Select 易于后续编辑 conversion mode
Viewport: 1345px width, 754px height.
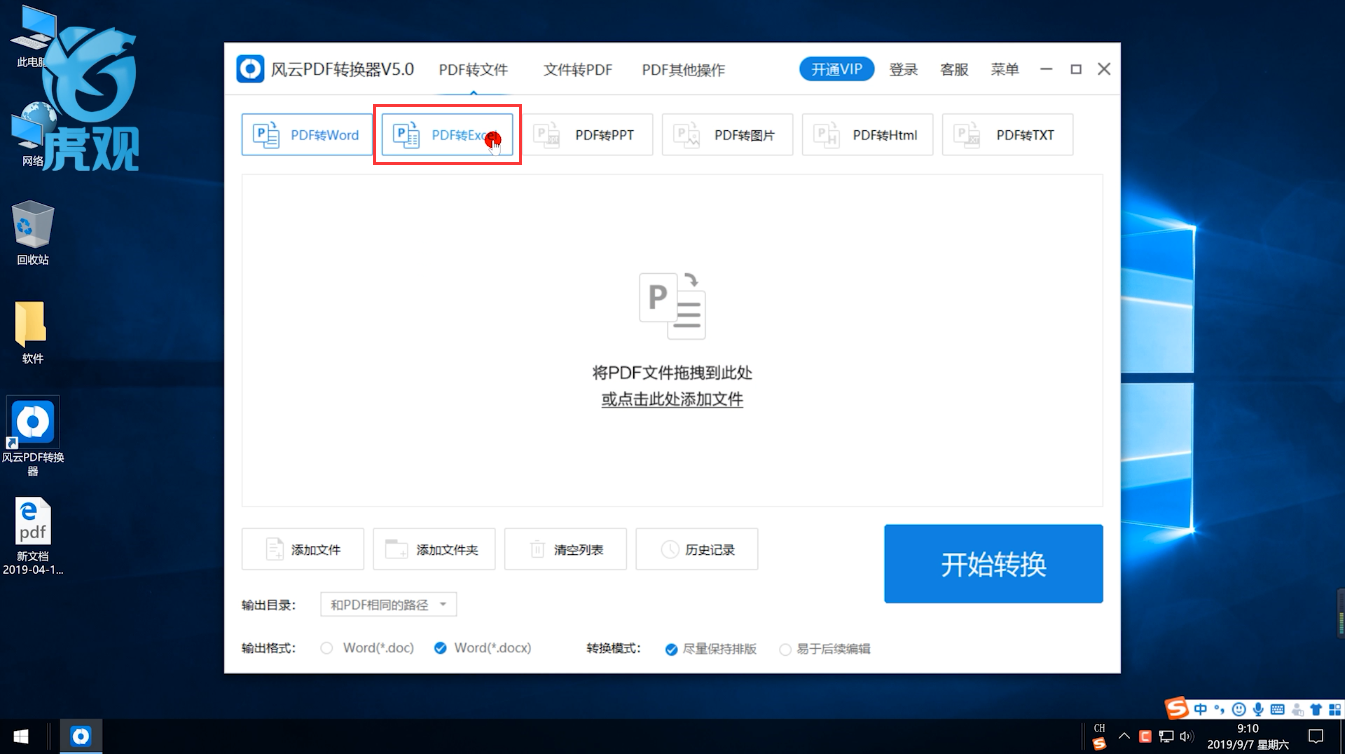825,649
